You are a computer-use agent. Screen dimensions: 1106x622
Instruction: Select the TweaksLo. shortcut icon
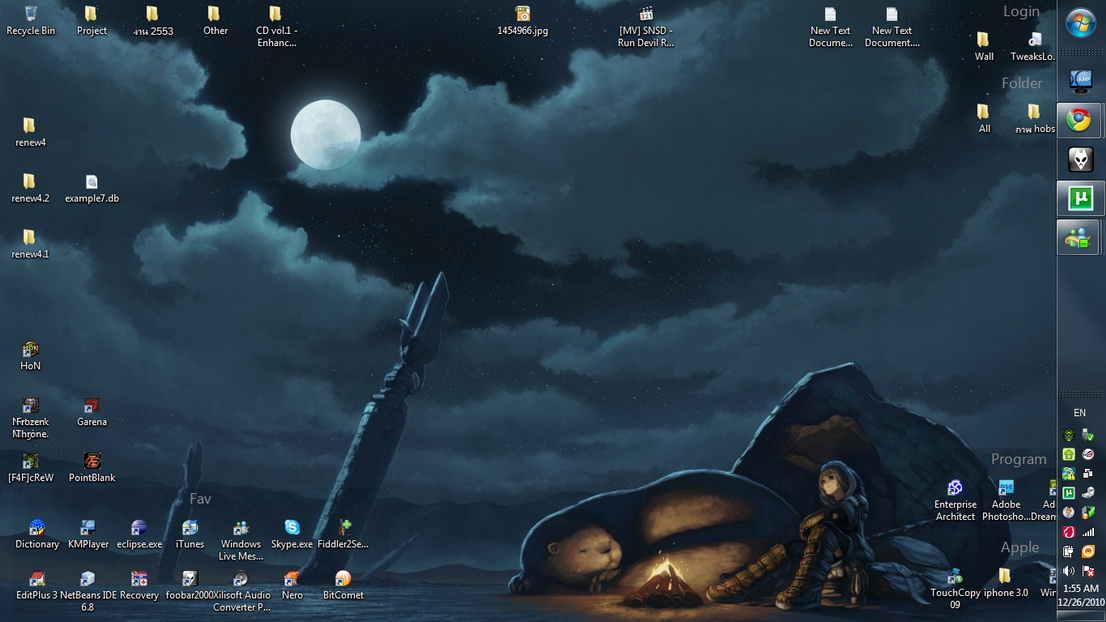point(1033,47)
